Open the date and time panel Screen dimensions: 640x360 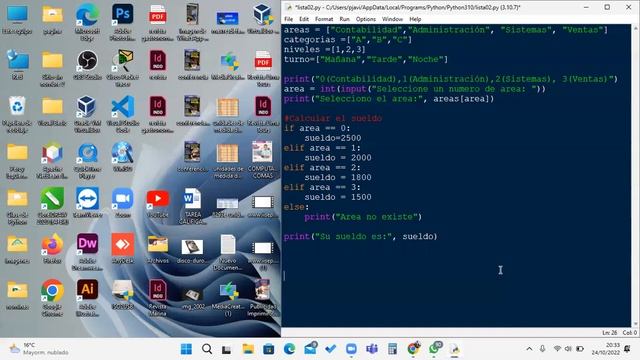pyautogui.click(x=605, y=349)
